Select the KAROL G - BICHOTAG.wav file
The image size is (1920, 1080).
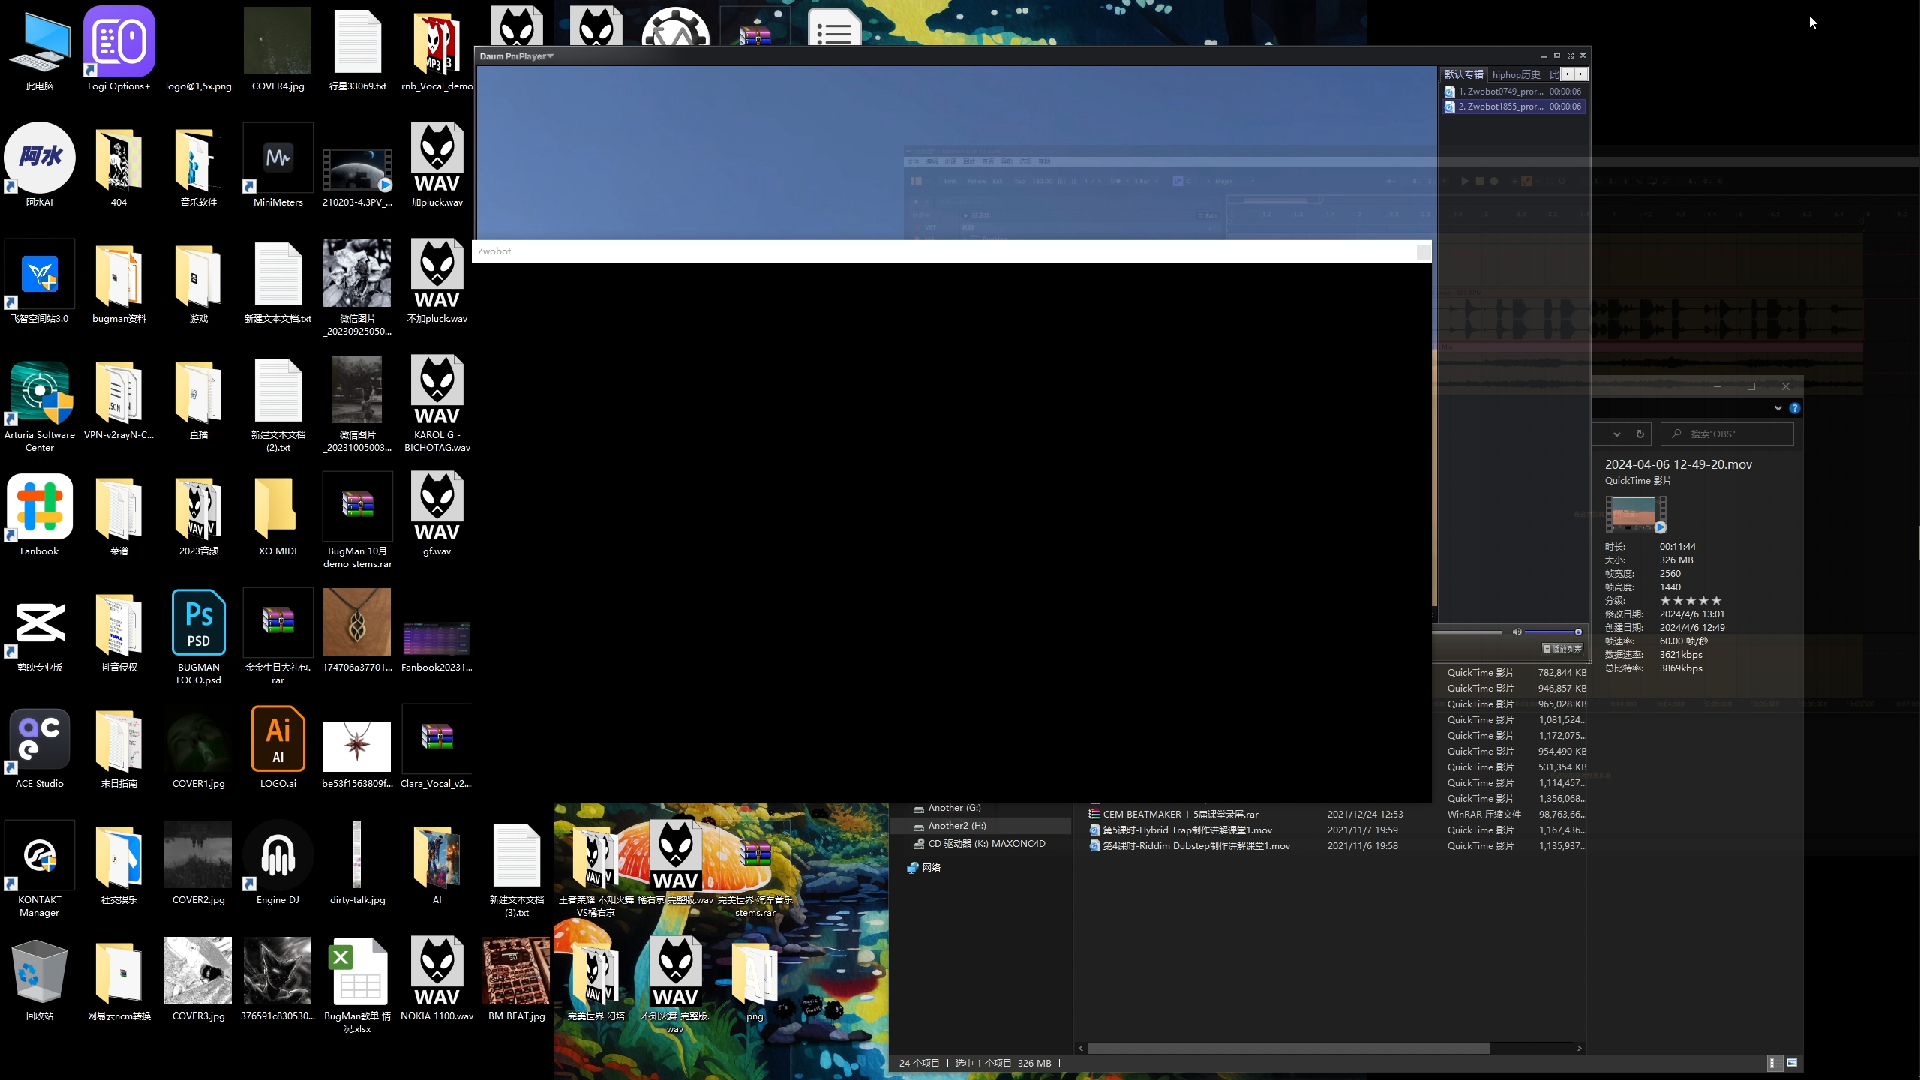437,405
